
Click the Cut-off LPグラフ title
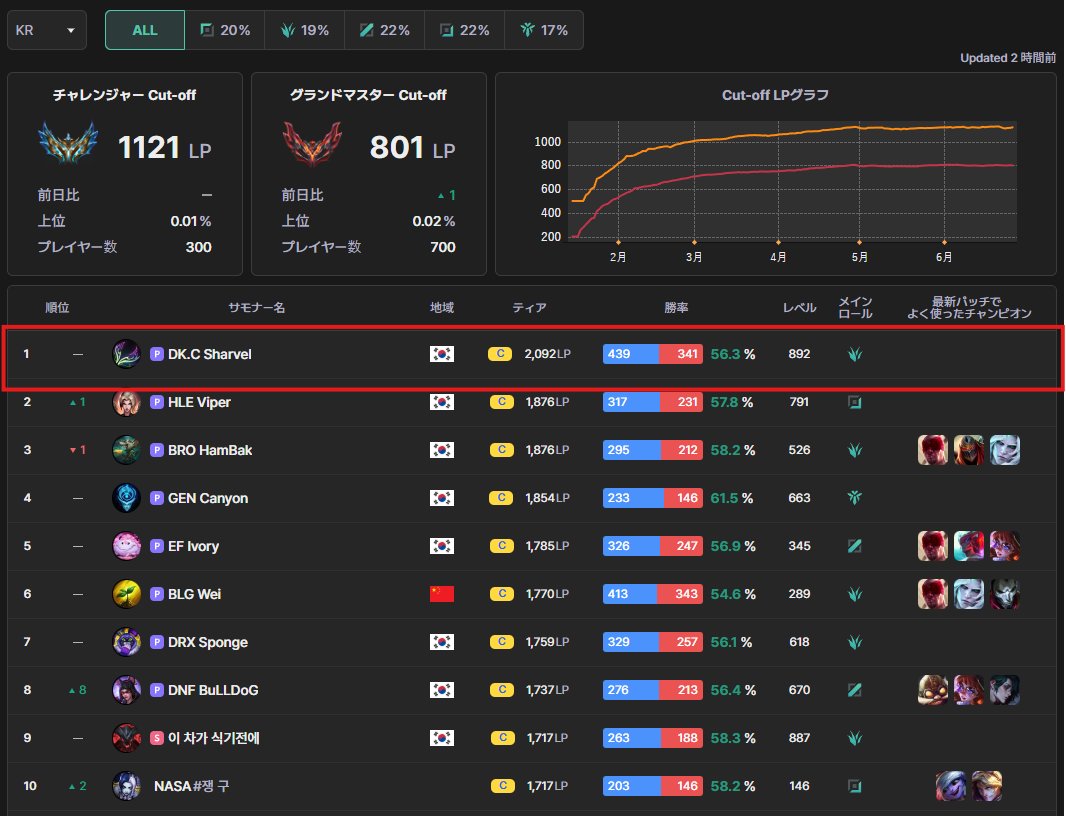[775, 95]
